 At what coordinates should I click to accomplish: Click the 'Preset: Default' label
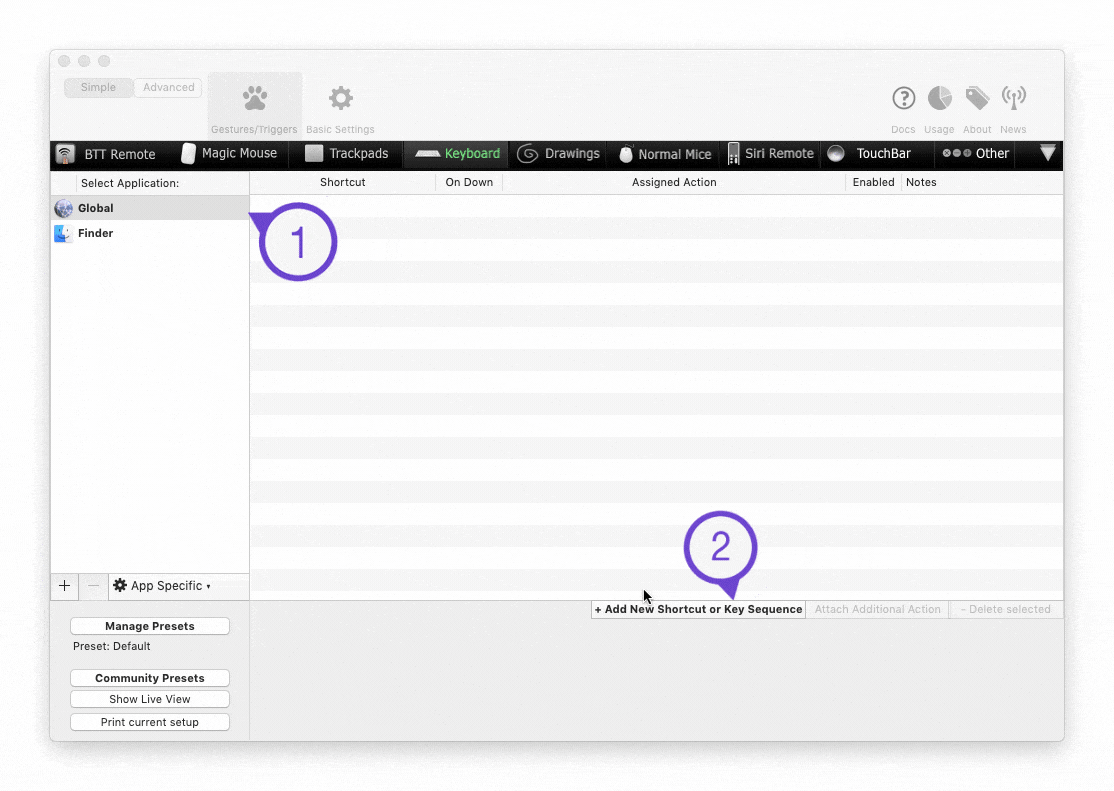pyautogui.click(x=112, y=646)
